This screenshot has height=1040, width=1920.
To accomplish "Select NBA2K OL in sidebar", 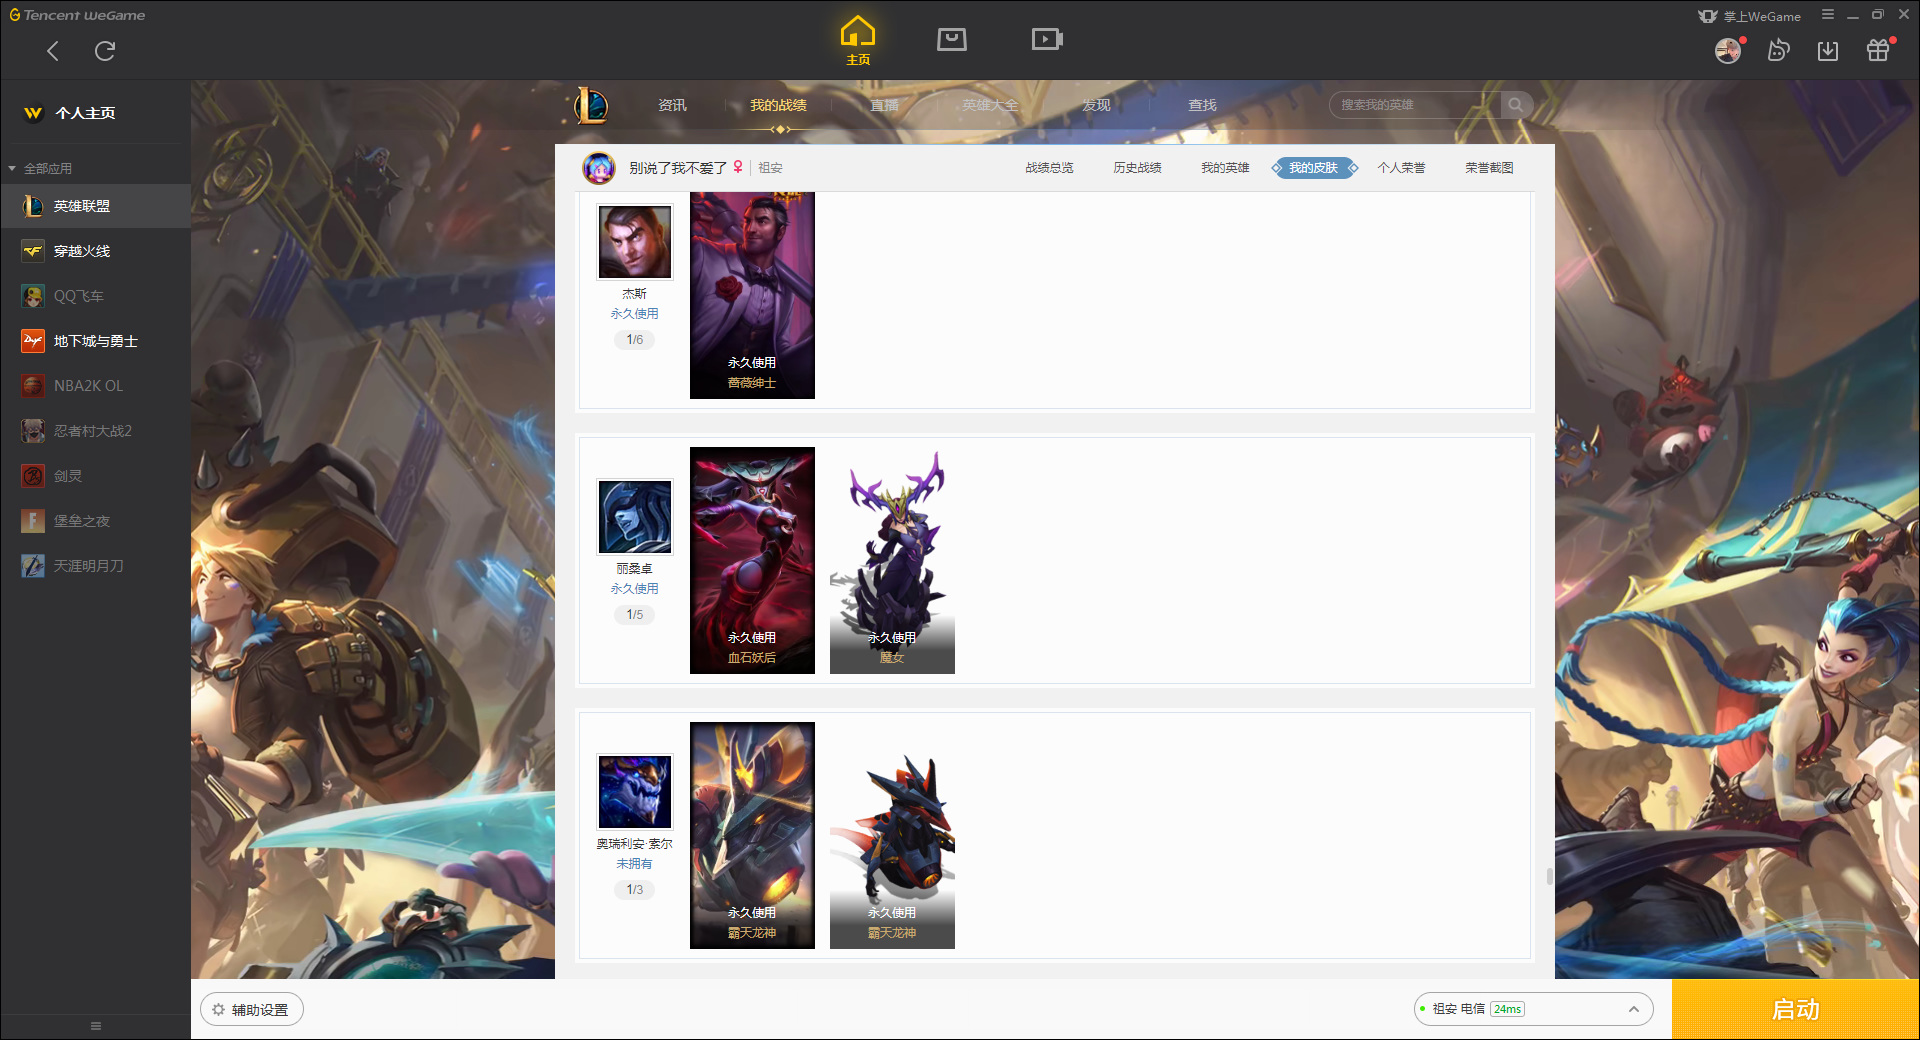I will [x=96, y=386].
